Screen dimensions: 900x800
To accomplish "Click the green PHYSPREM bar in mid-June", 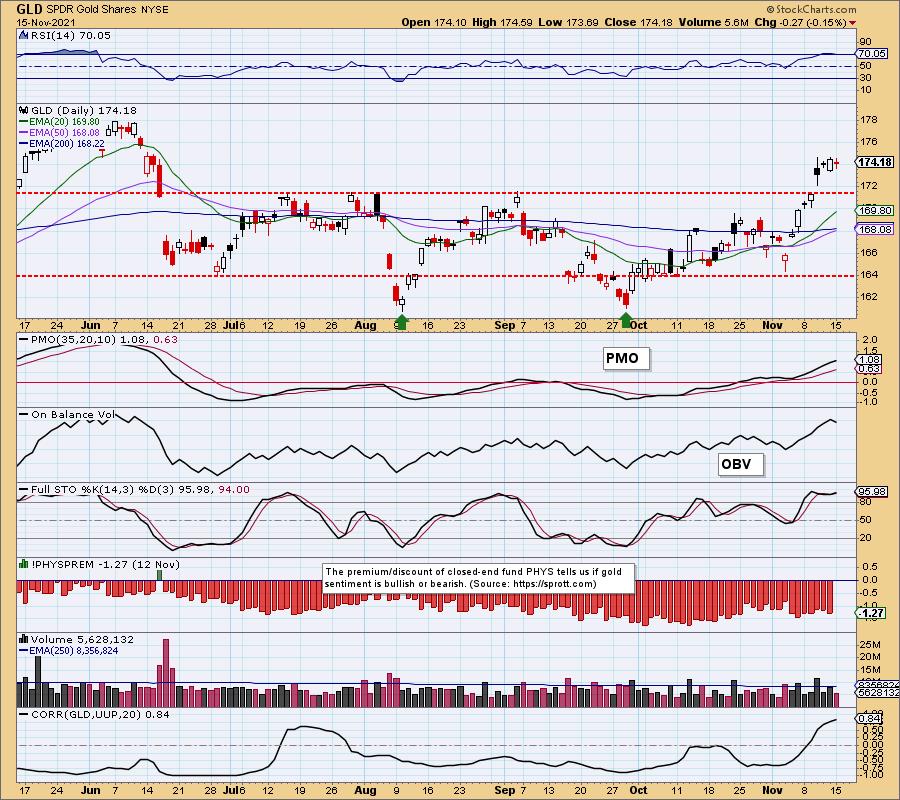I will 160,575.
